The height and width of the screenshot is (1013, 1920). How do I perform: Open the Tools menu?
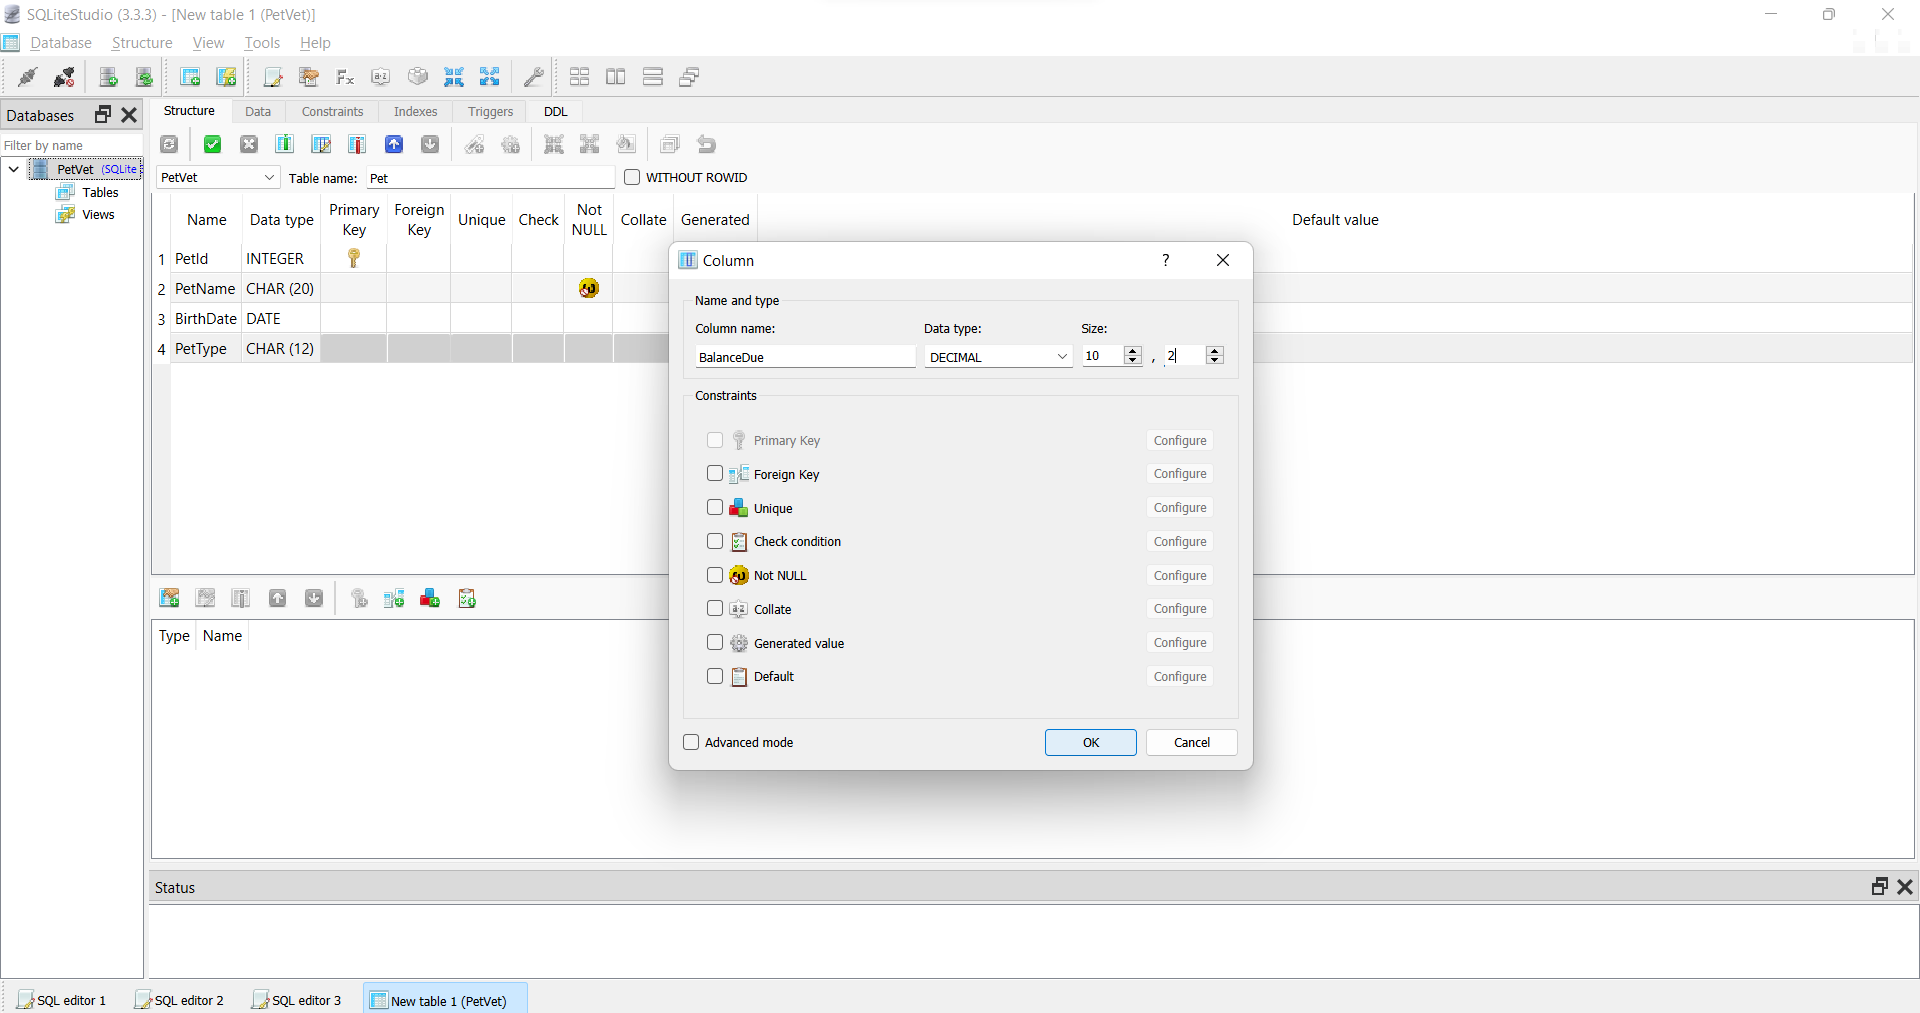click(x=262, y=43)
